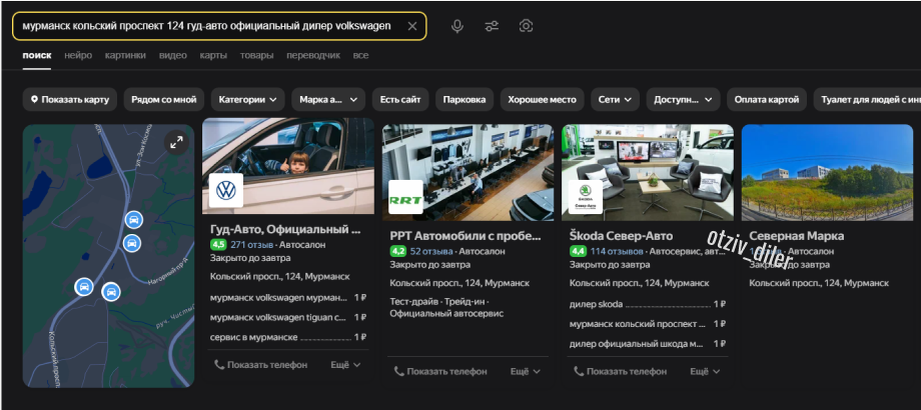Screen dimensions: 921x410
Task: Show phone number for Škoda Север-Авто
Action: pos(620,371)
